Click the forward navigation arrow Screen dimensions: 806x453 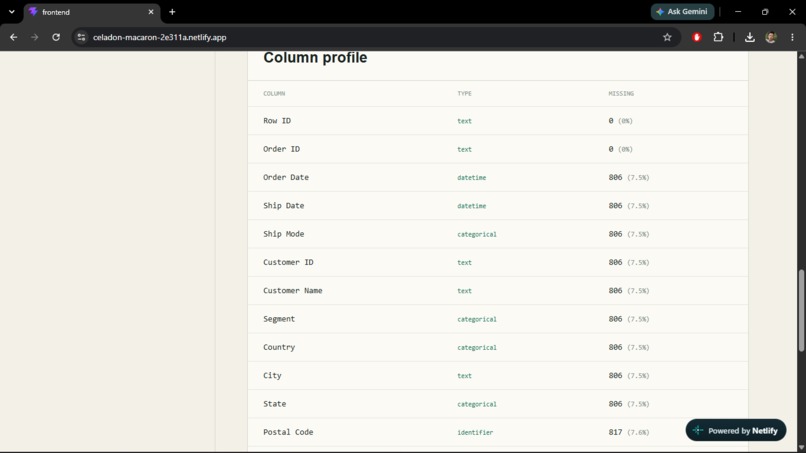point(34,37)
